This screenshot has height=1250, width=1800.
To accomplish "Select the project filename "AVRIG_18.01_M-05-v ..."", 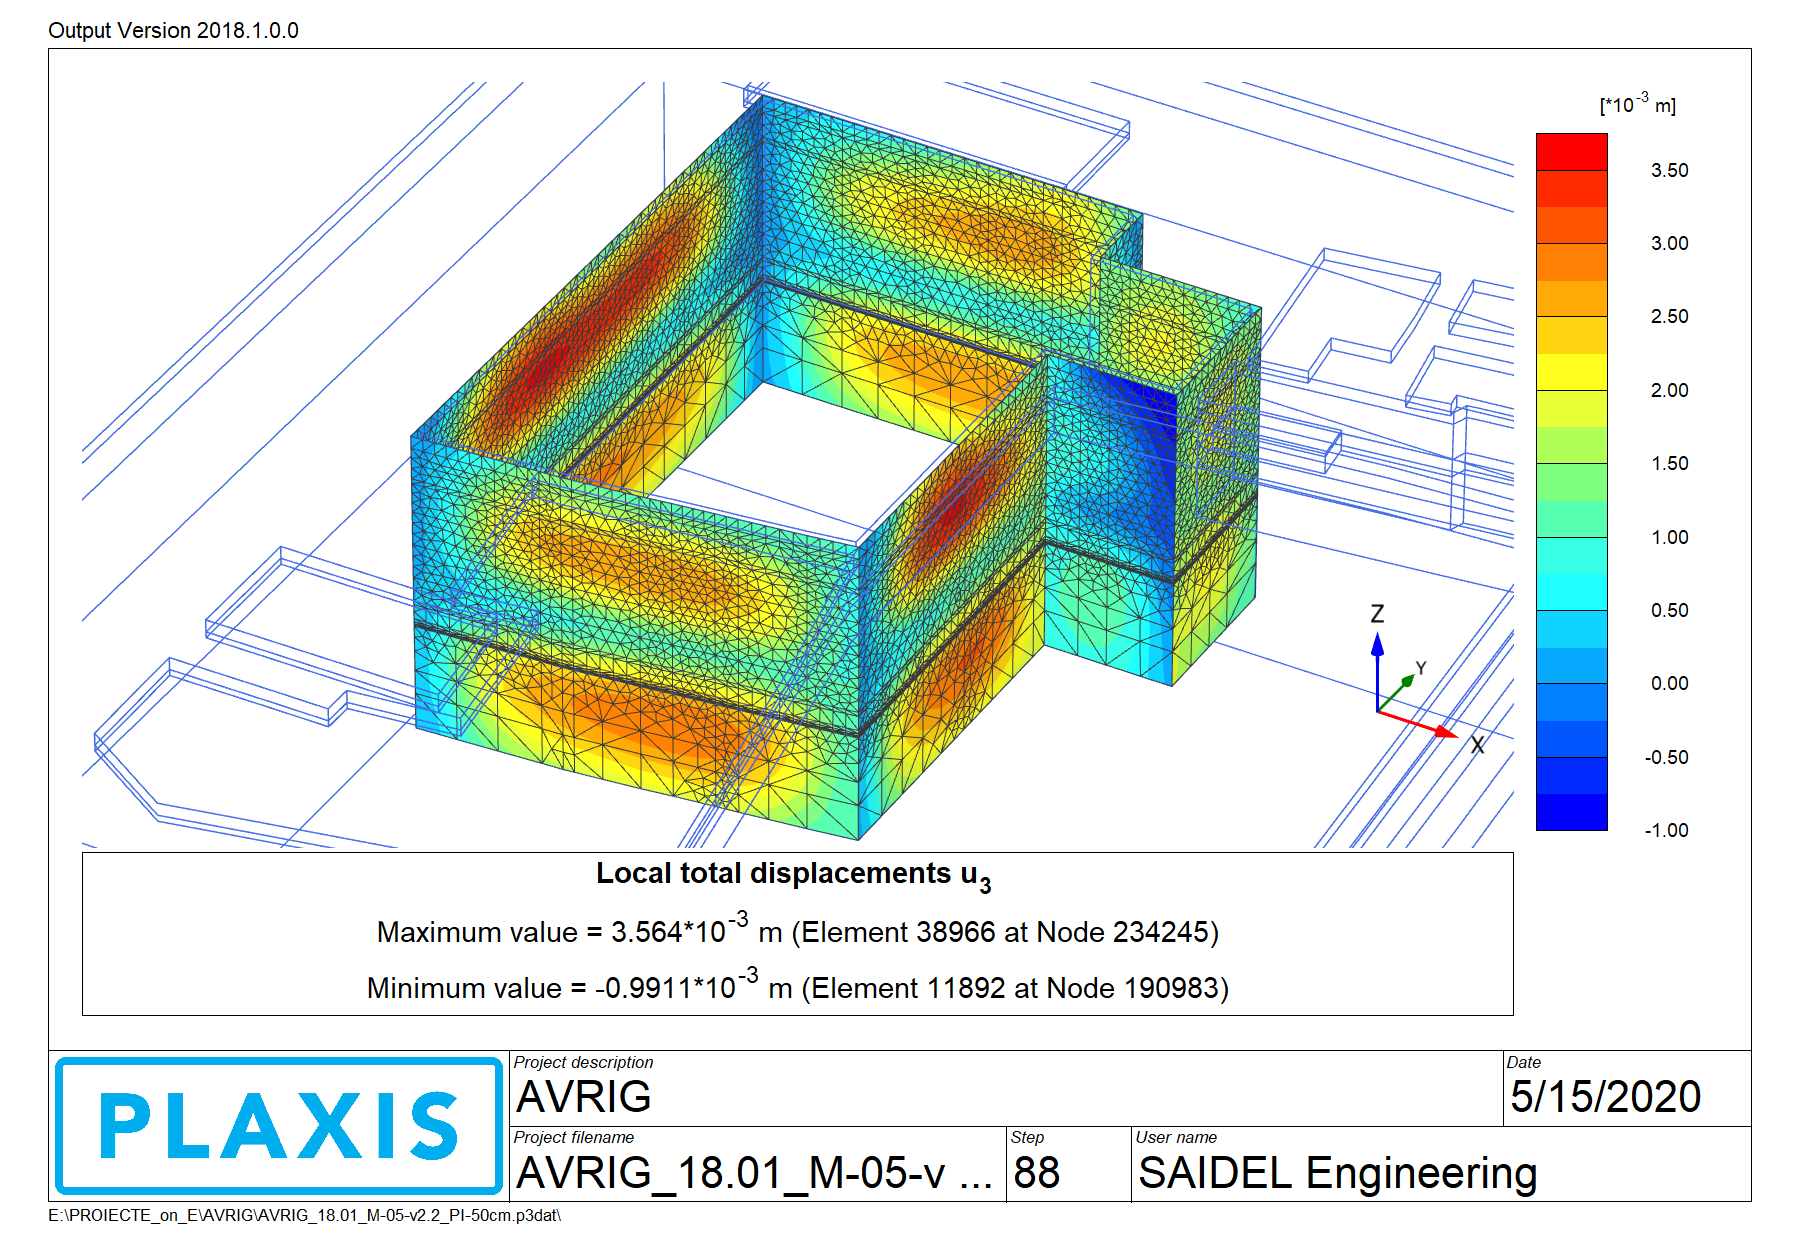I will [754, 1173].
